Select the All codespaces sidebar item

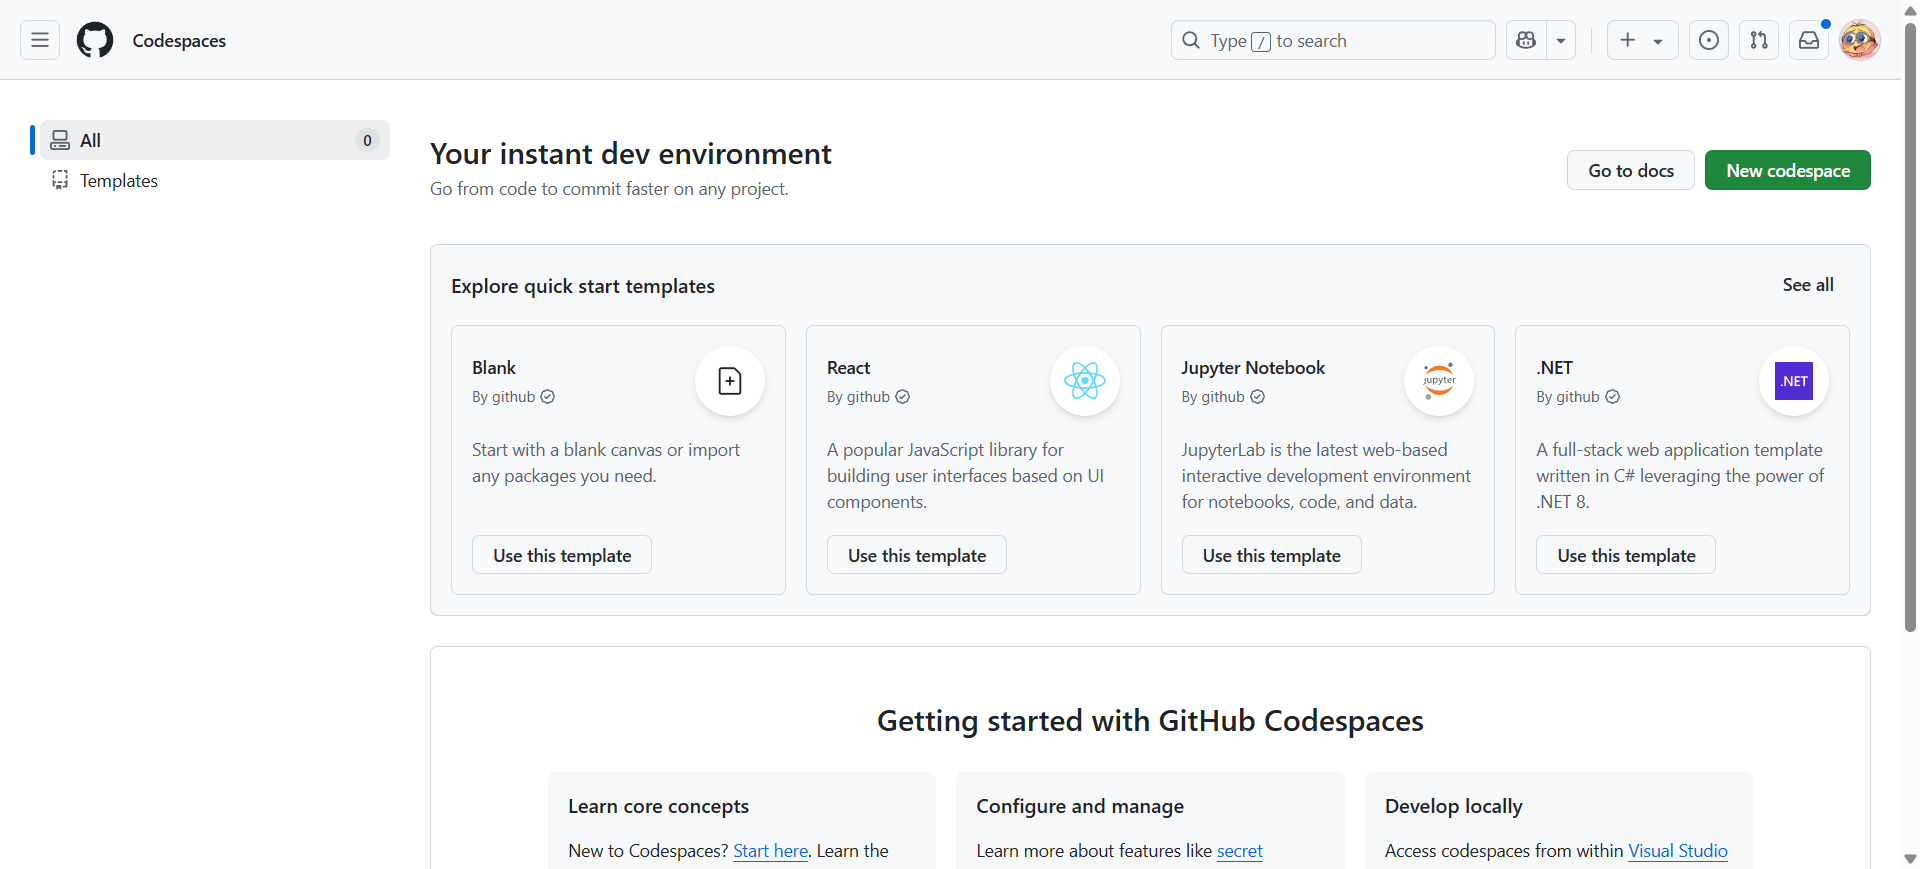point(214,140)
